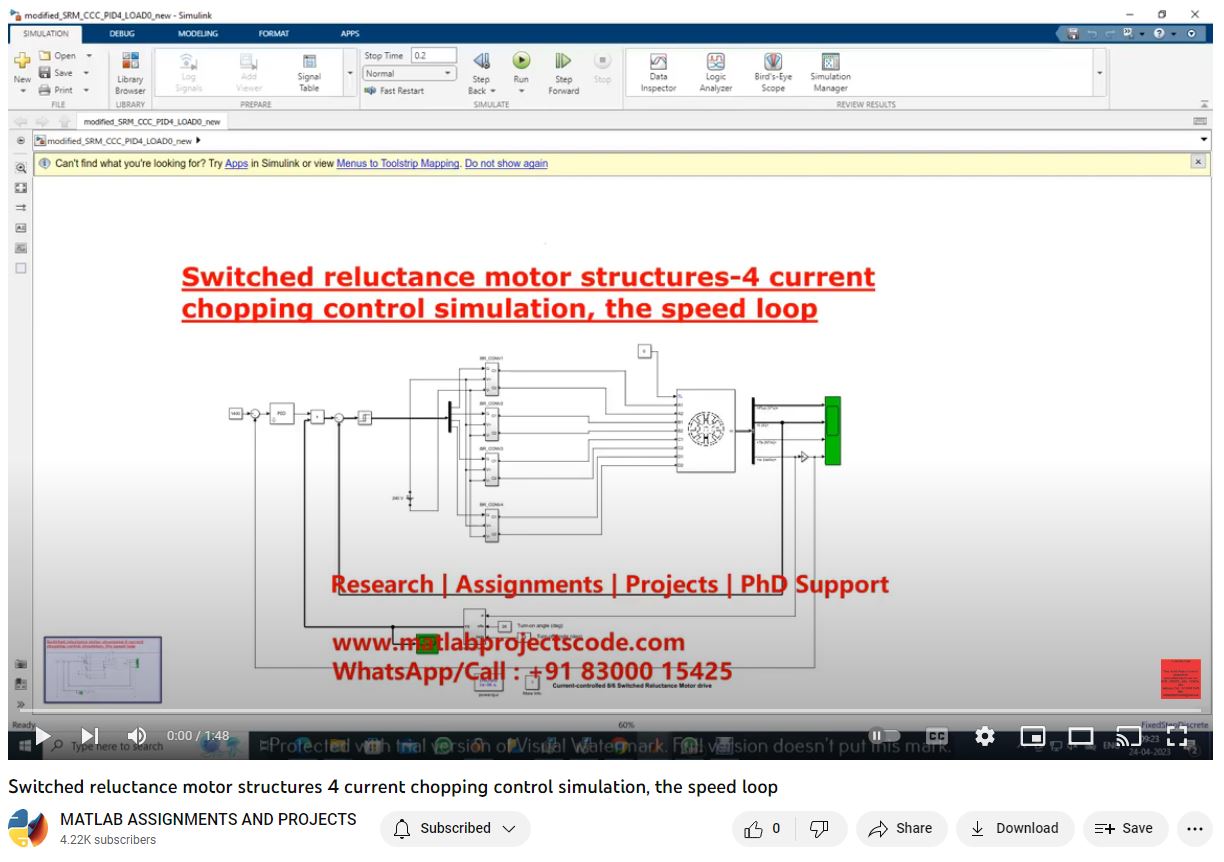The height and width of the screenshot is (862, 1224).
Task: Open the Simulation Manager
Action: [830, 63]
